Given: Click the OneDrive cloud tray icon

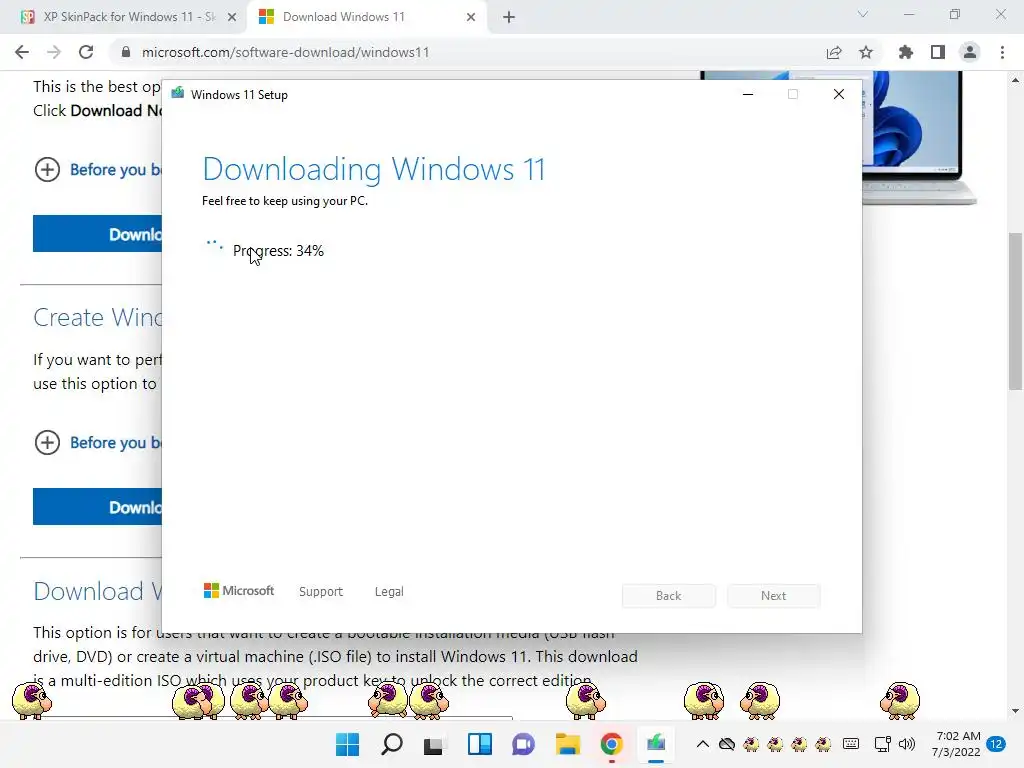Looking at the screenshot, I should pyautogui.click(x=727, y=744).
